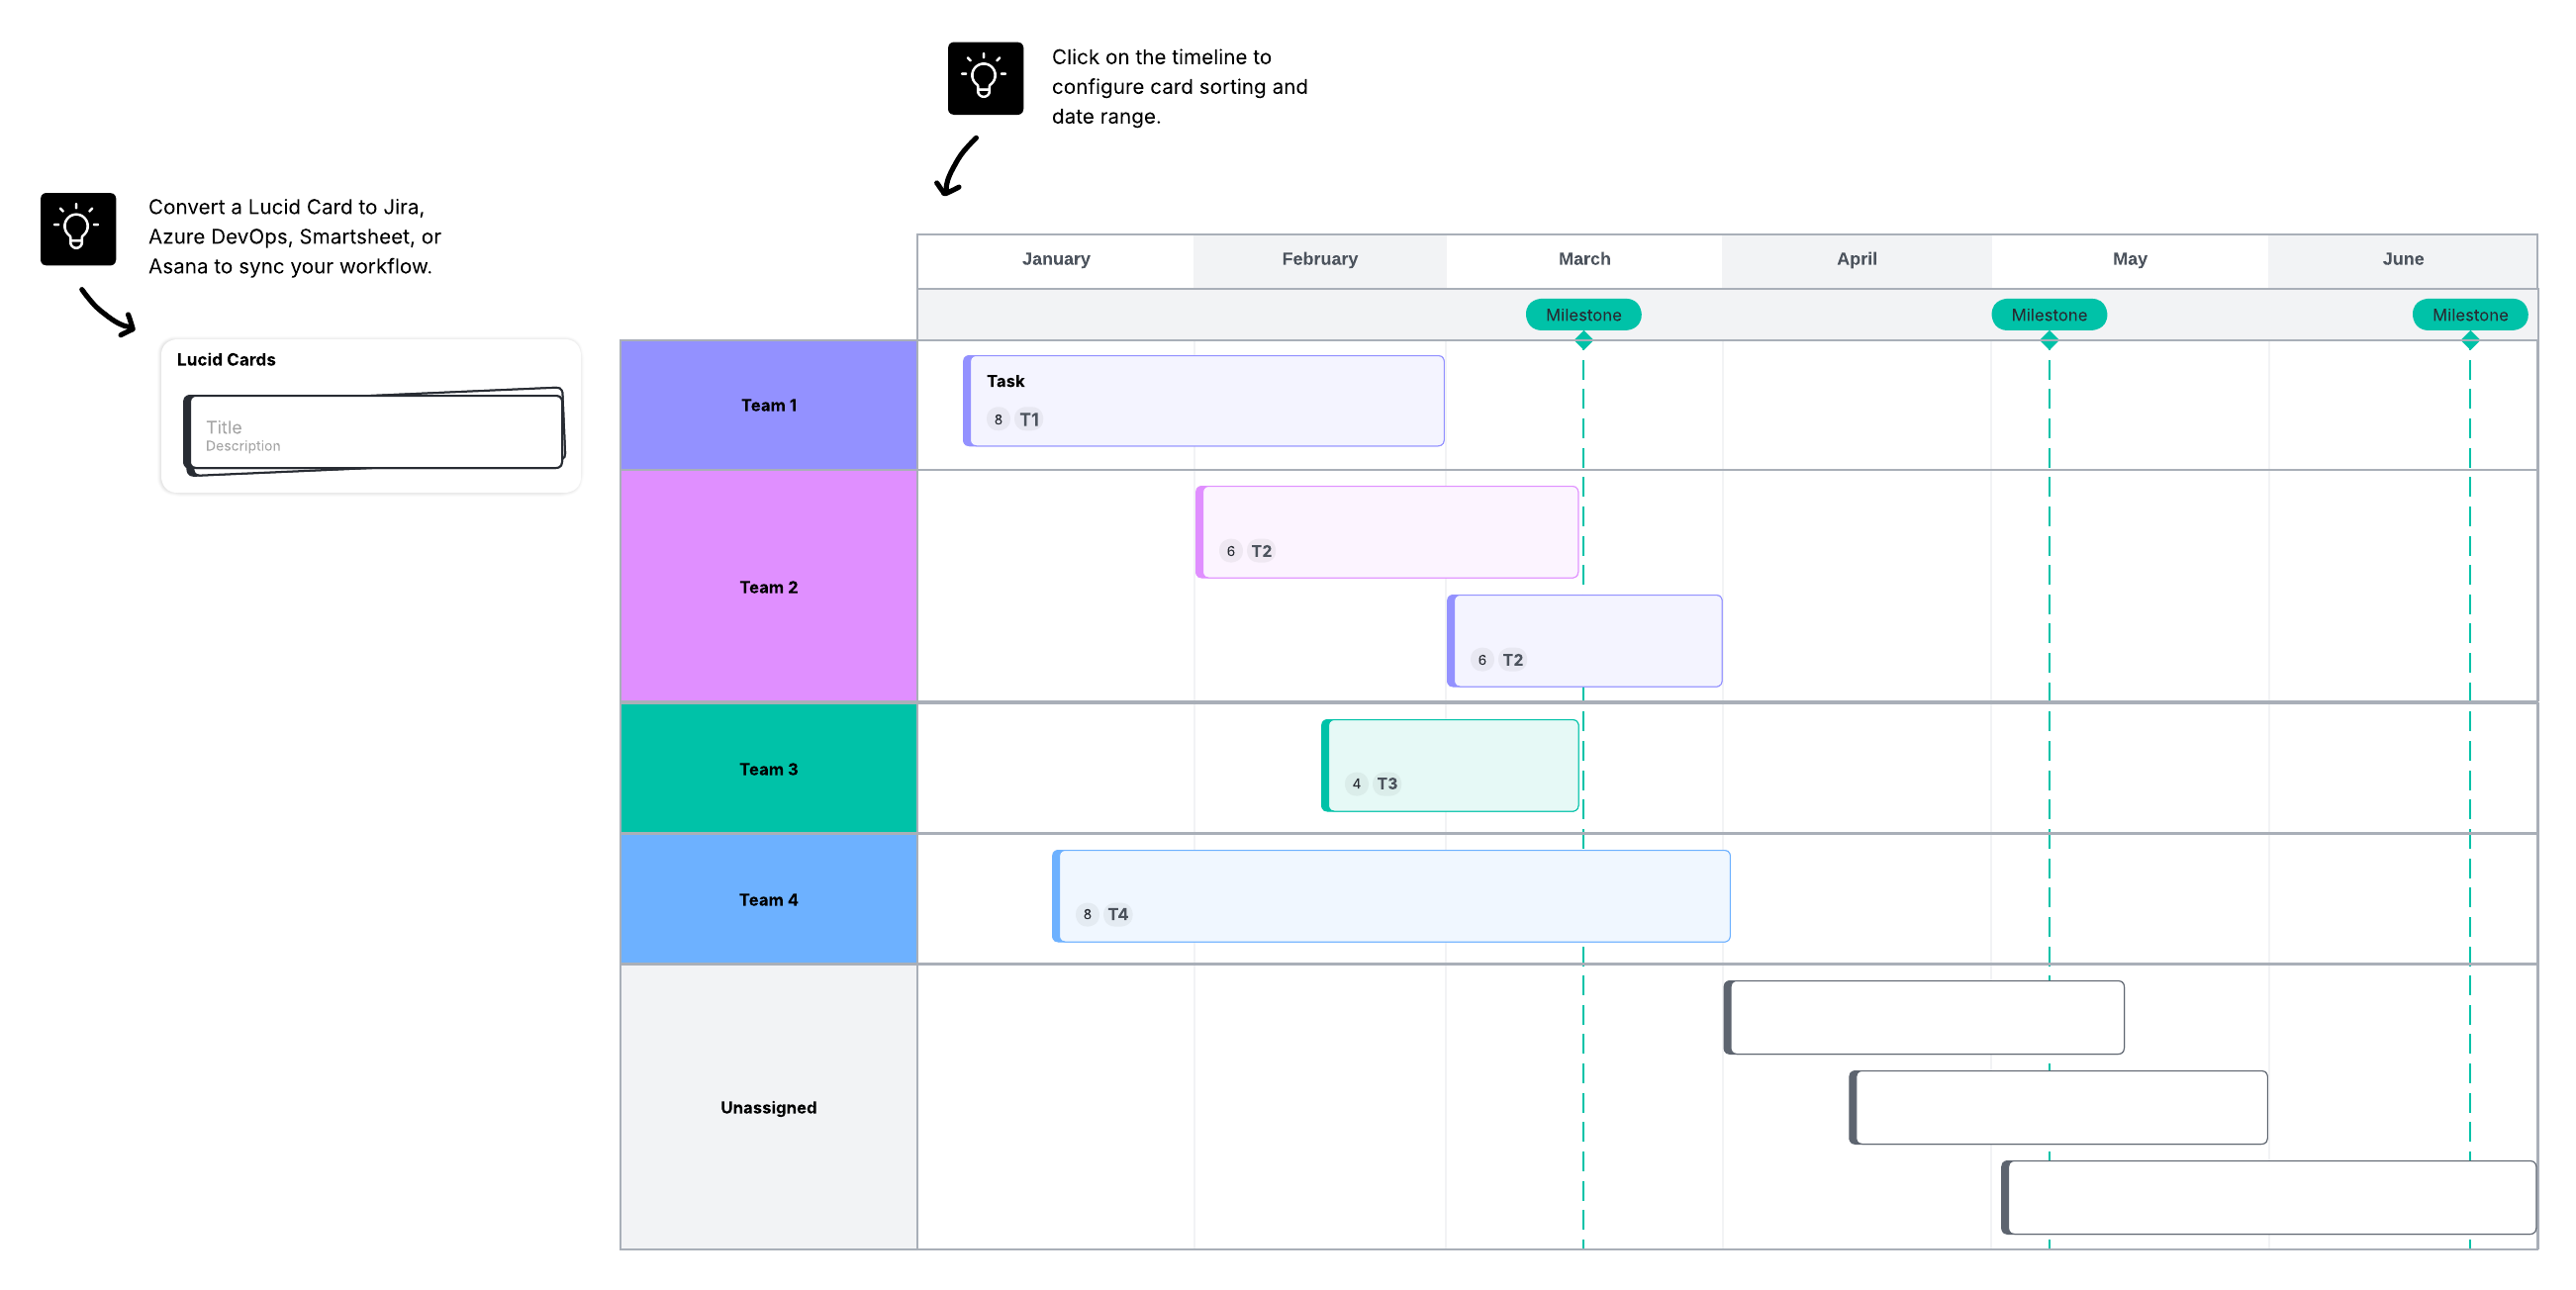Viewport: 2576px width, 1290px height.
Task: Click the Team 3 green lane header
Action: coord(768,769)
